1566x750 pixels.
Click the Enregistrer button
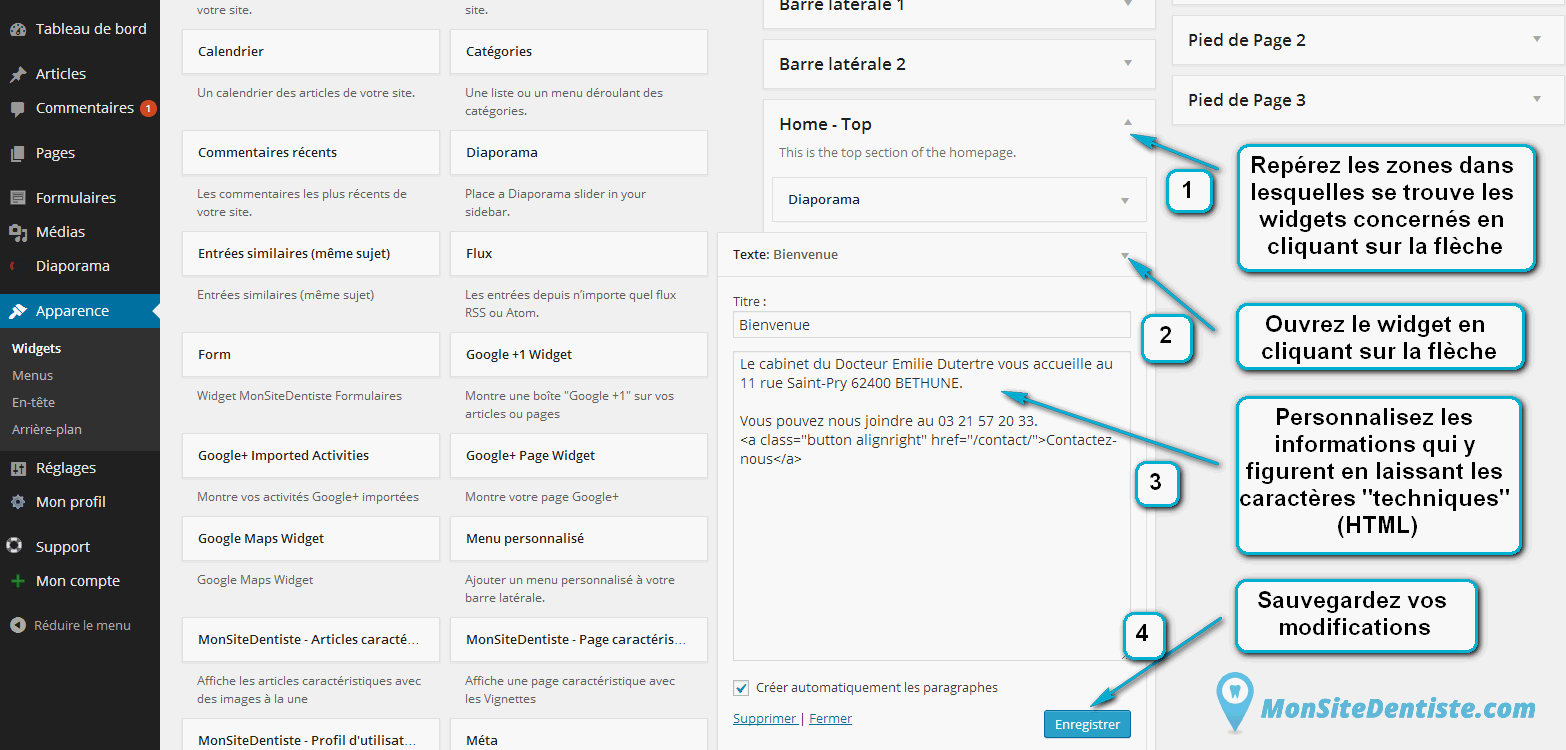[1087, 724]
